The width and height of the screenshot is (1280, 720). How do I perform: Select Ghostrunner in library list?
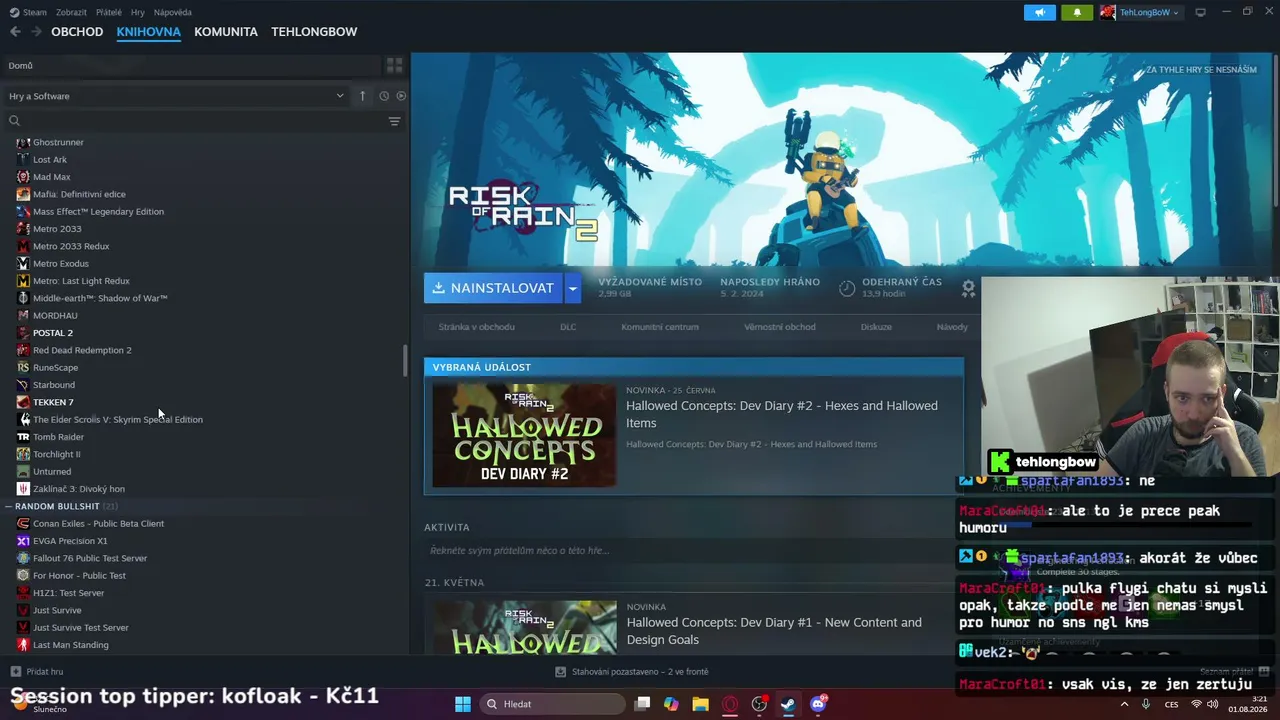pos(58,142)
